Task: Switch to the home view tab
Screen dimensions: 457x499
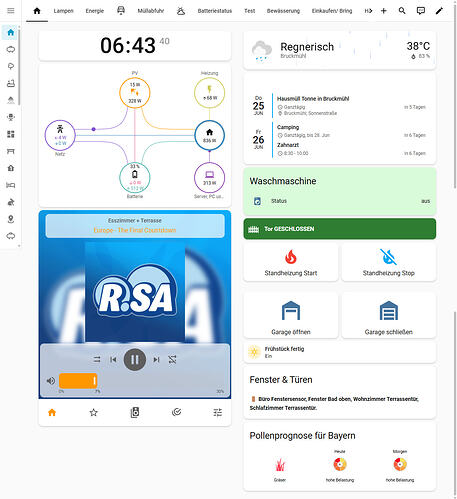Action: click(37, 11)
